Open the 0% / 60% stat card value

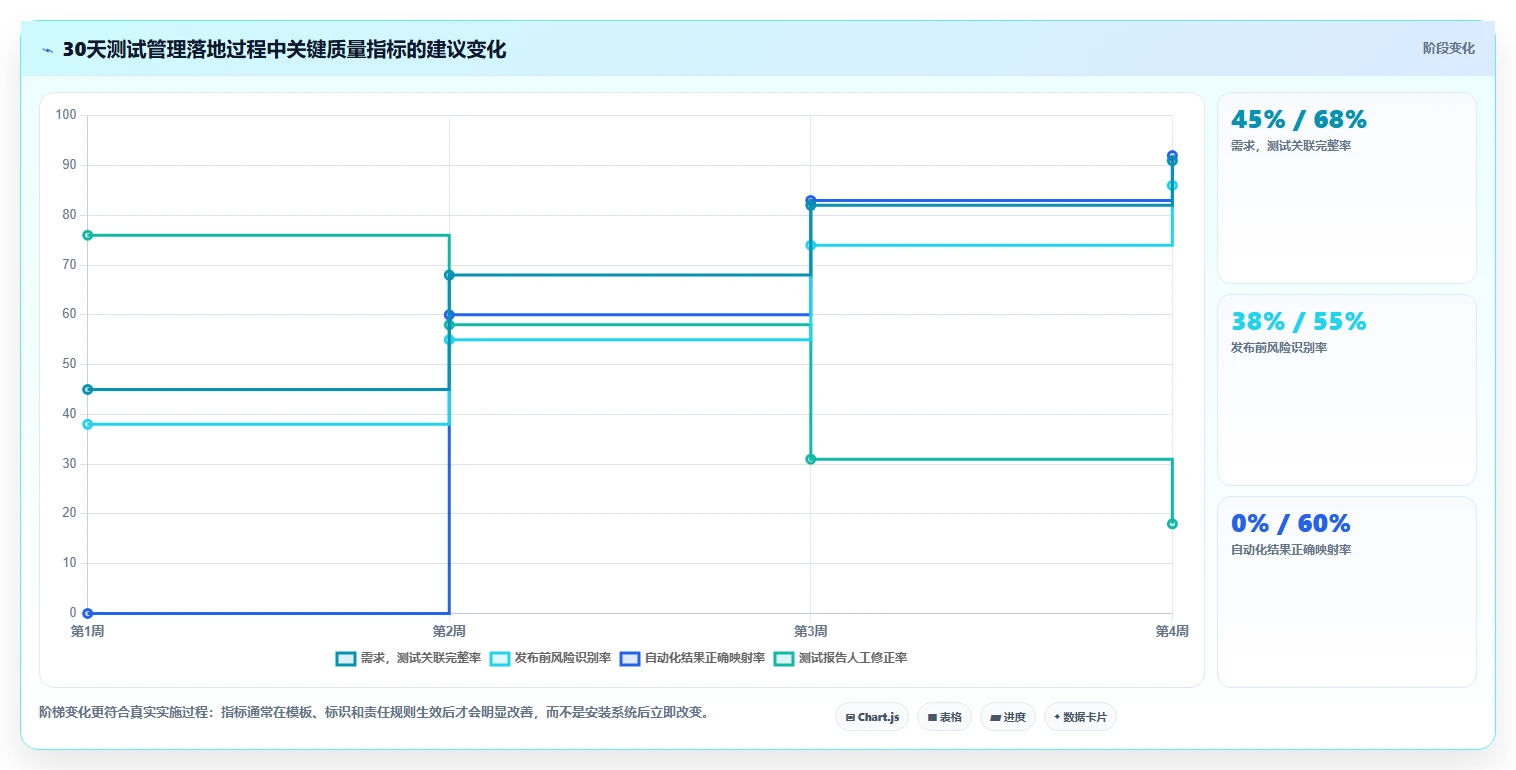[1290, 523]
